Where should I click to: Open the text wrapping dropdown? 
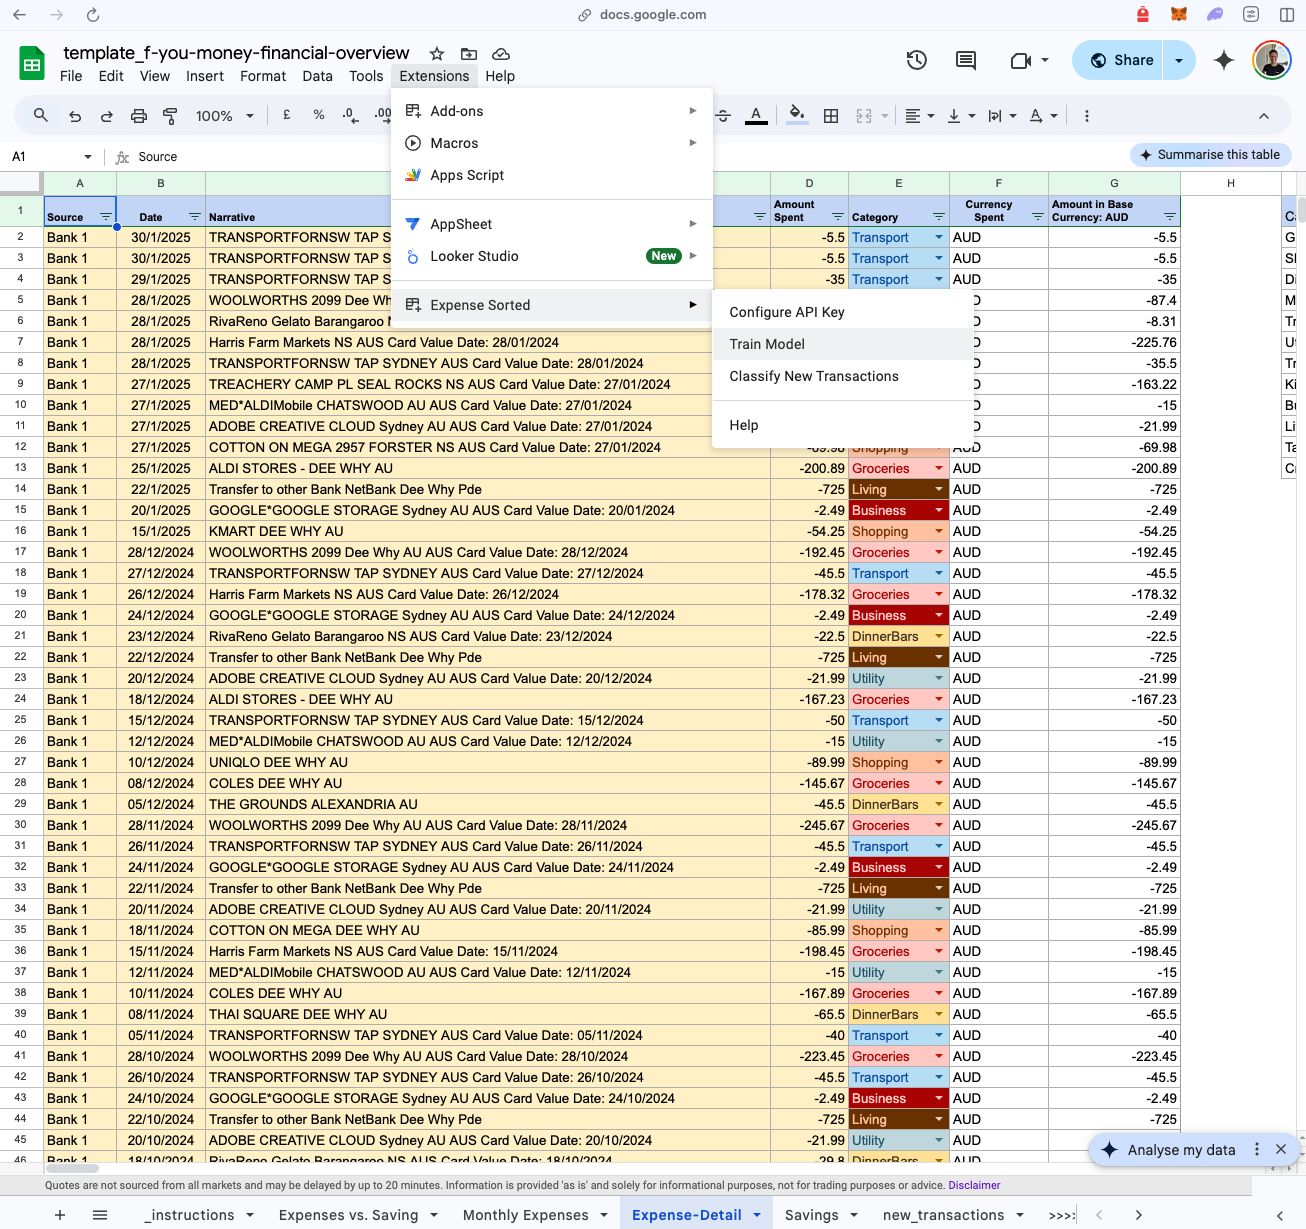1002,116
